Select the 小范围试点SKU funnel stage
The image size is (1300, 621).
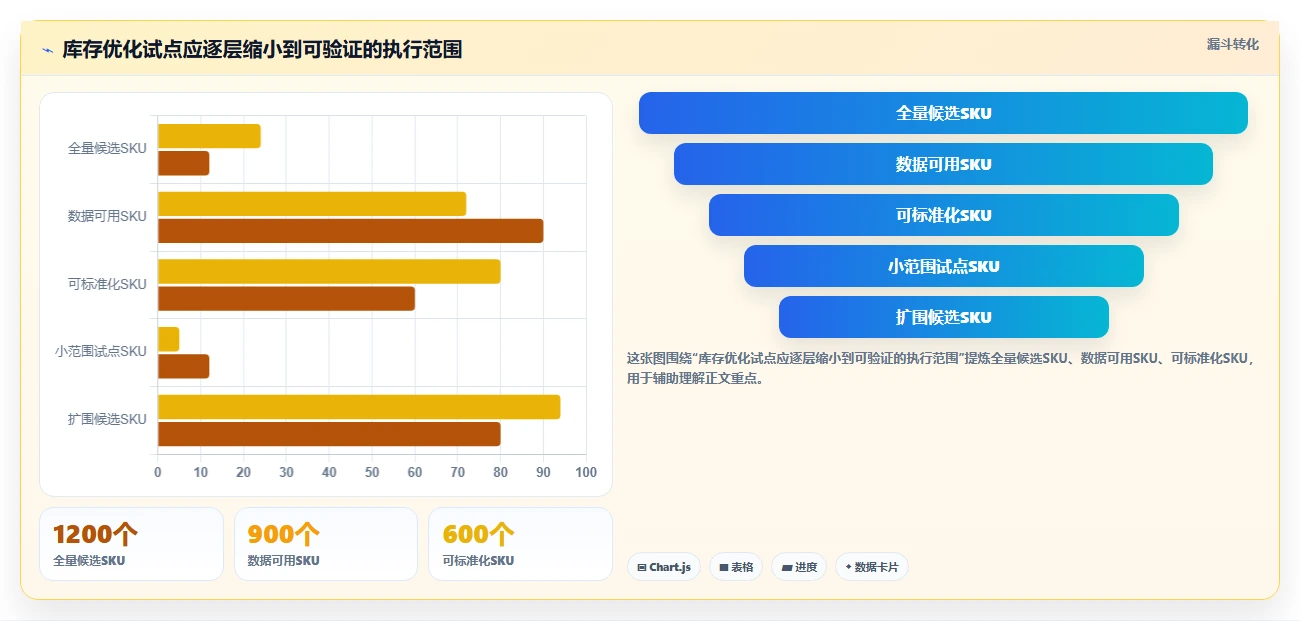click(943, 266)
